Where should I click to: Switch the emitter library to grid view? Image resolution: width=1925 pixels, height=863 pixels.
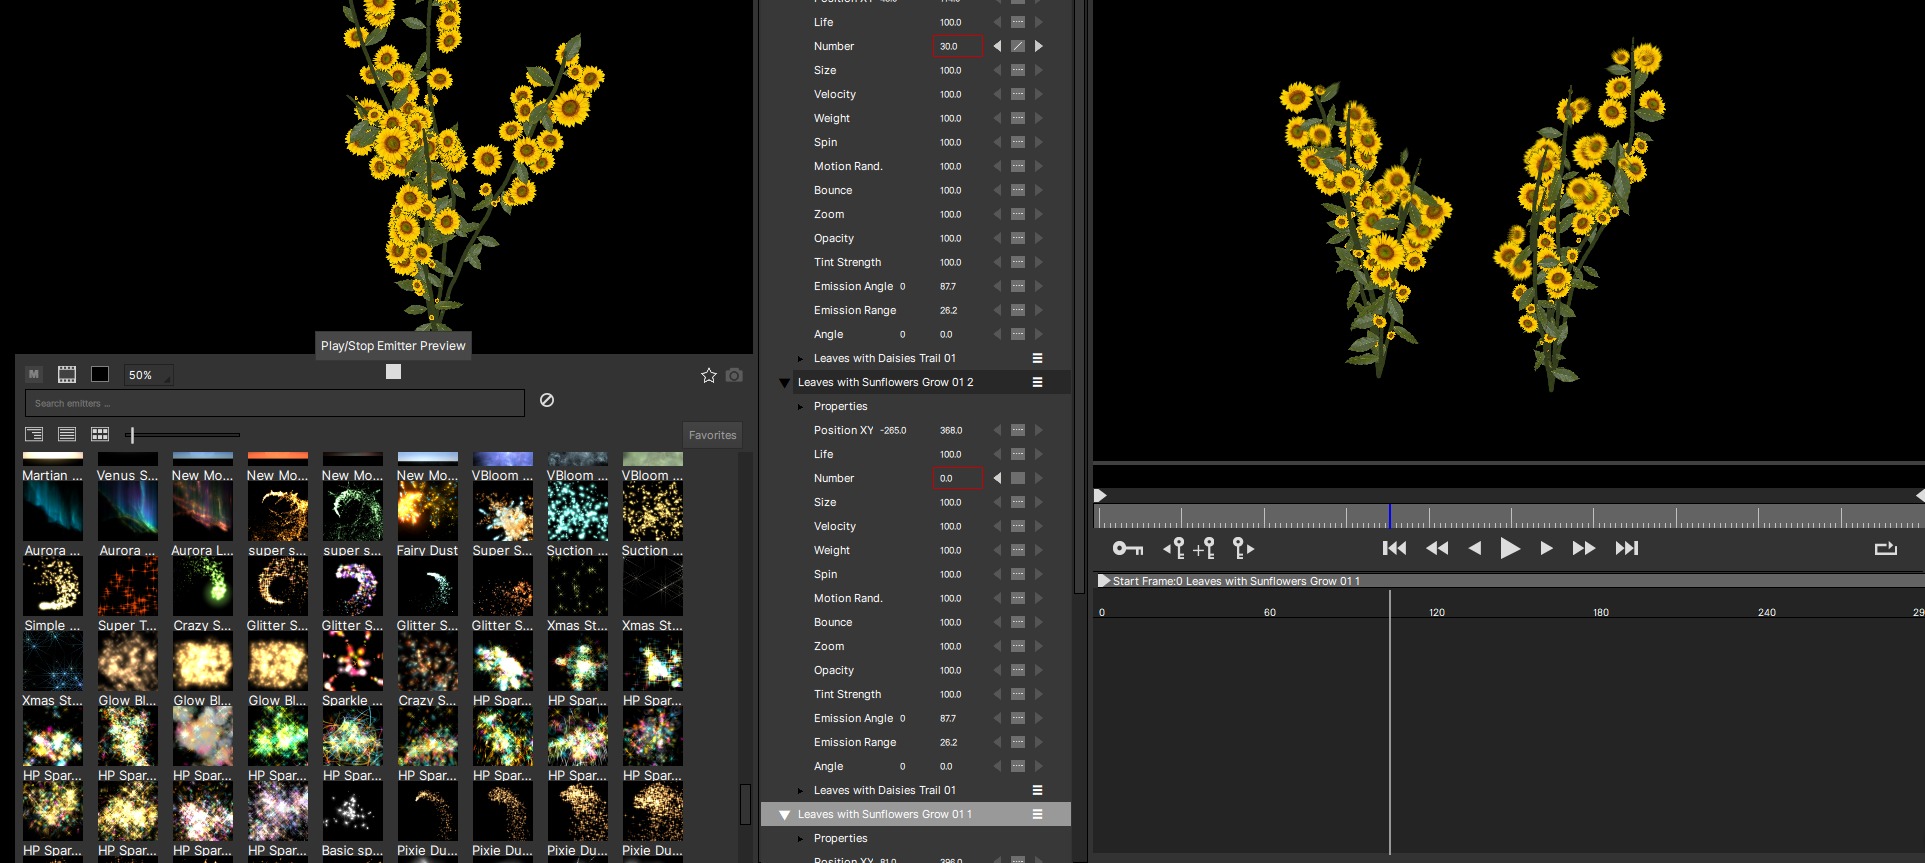[x=100, y=434]
